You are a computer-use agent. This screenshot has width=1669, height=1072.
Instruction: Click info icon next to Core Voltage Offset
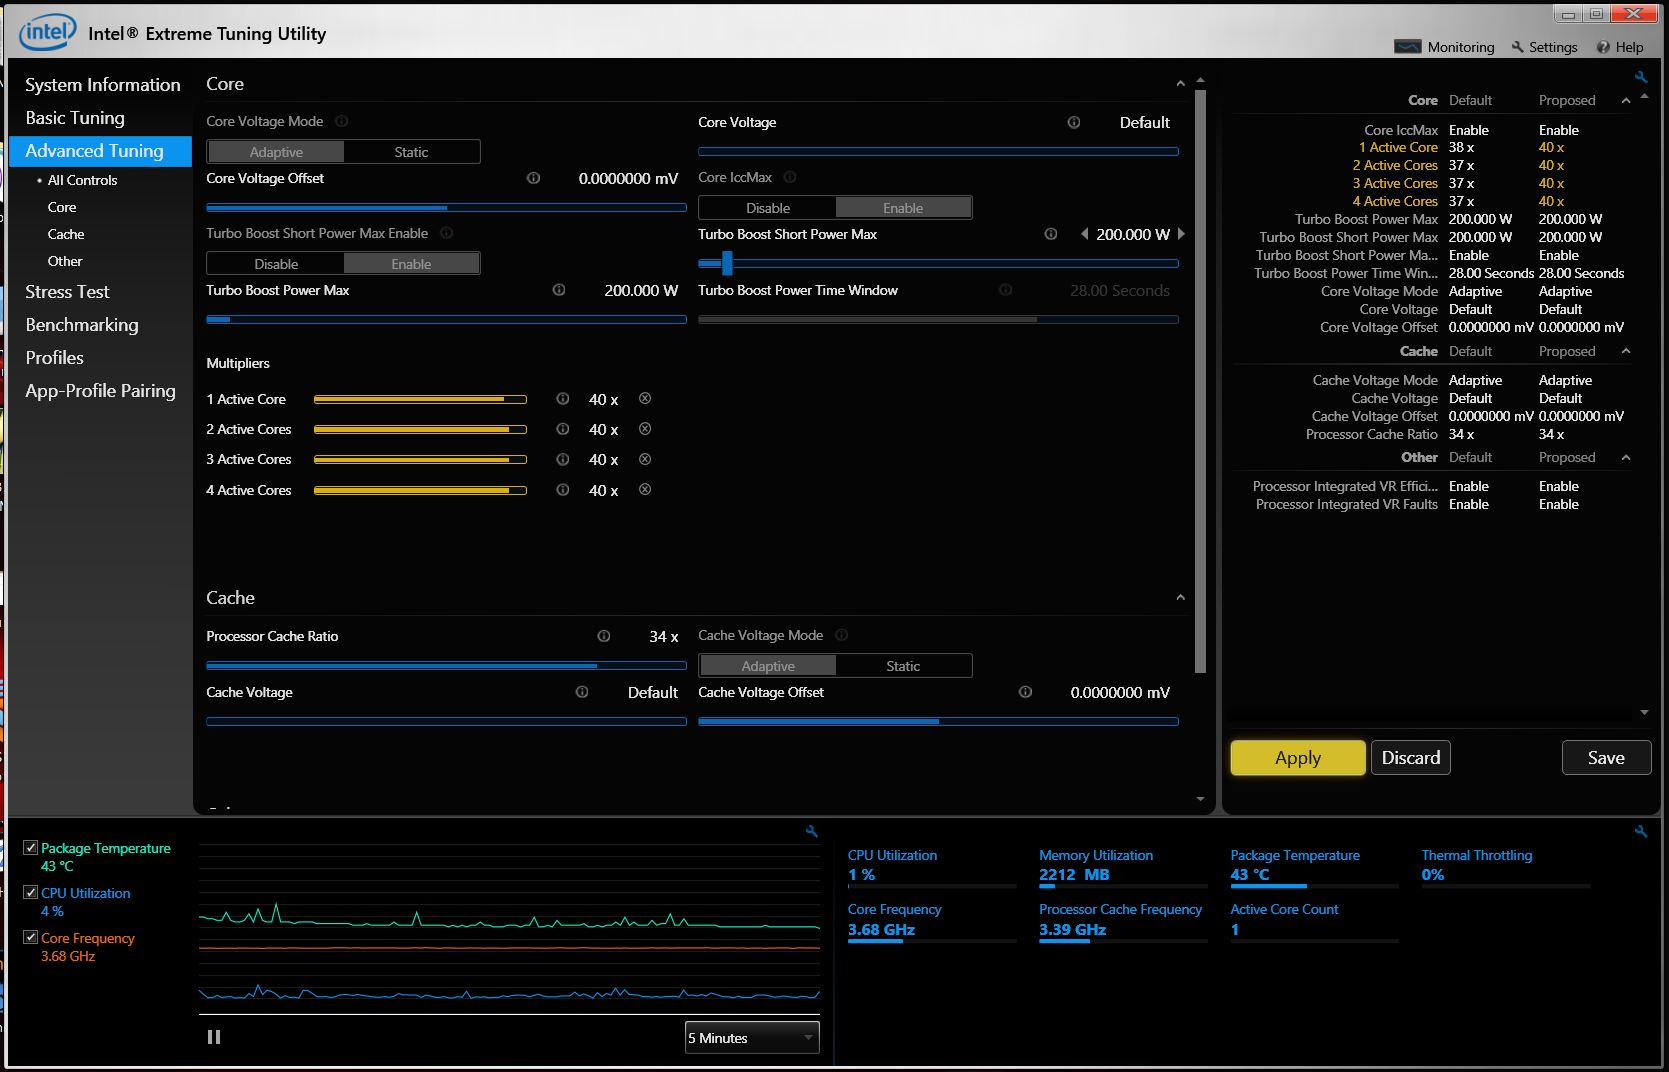click(533, 178)
